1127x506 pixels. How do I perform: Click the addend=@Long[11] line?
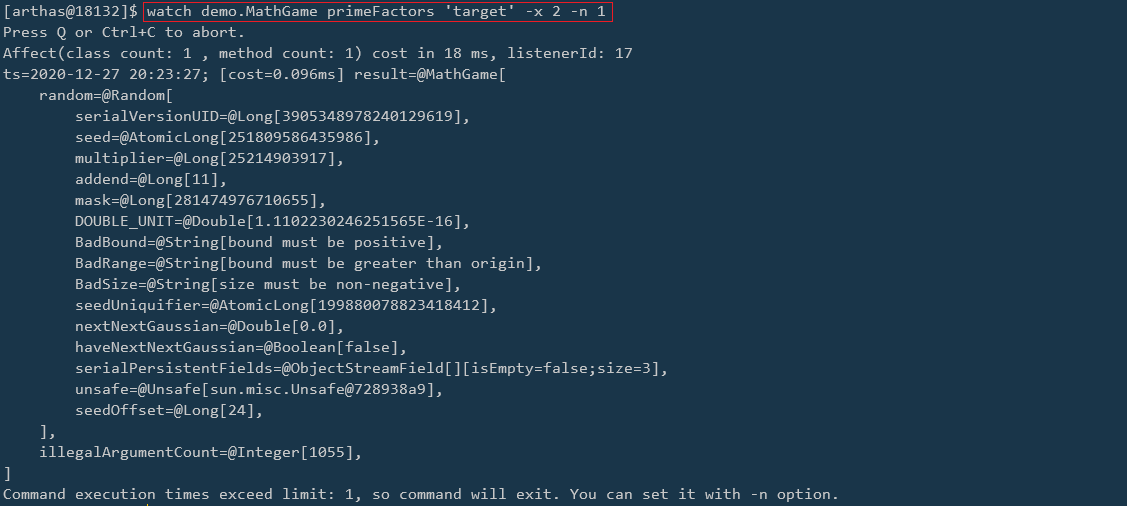(x=151, y=180)
